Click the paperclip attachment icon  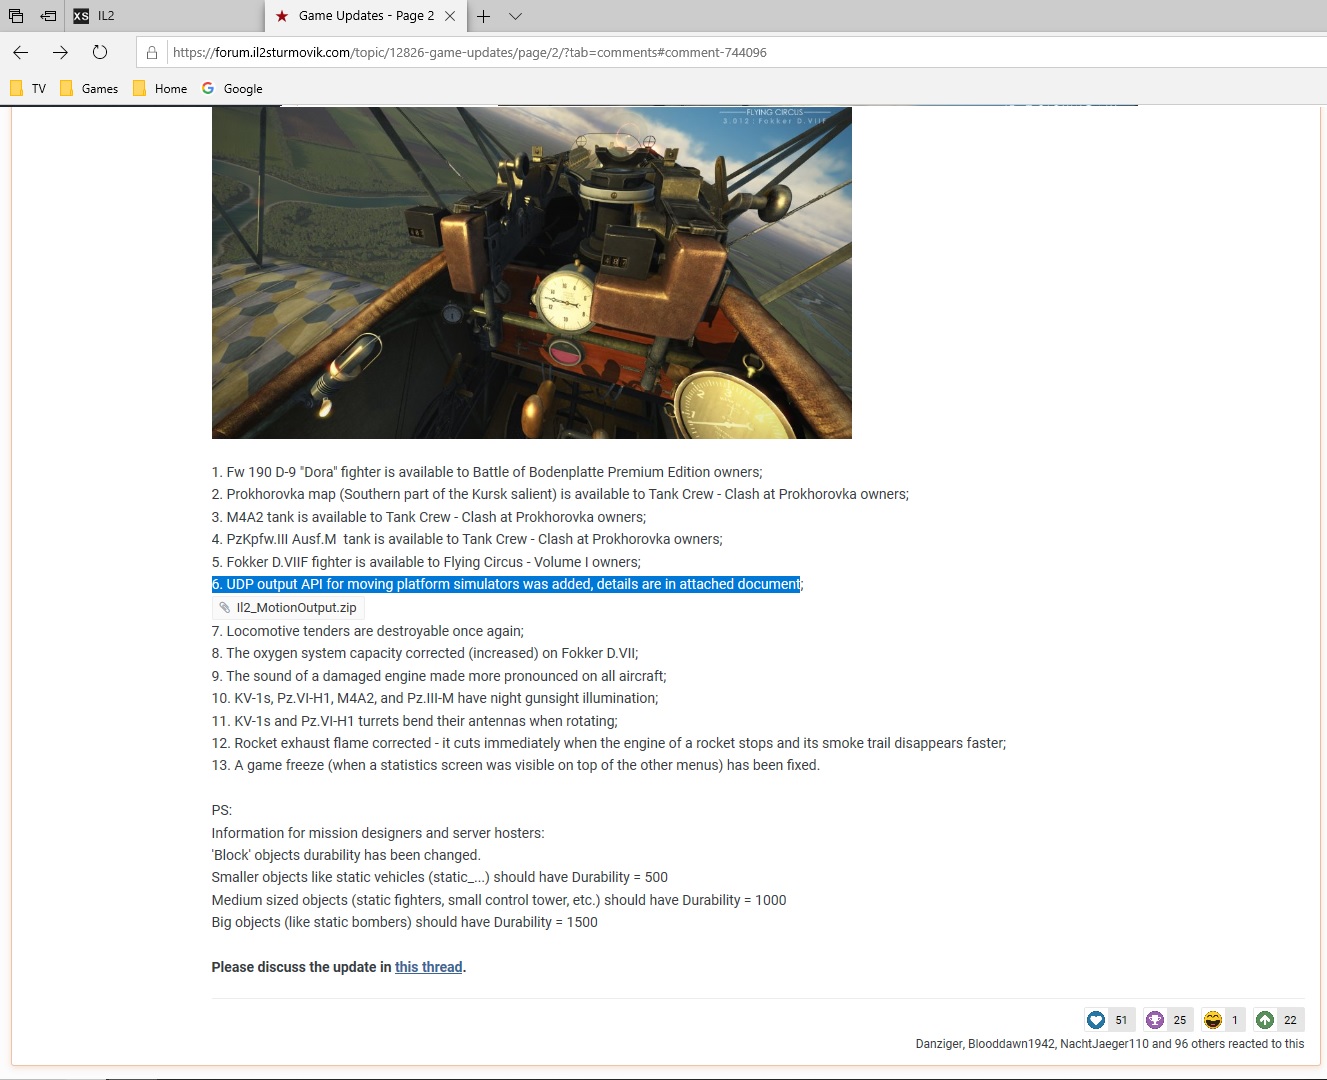tap(224, 607)
